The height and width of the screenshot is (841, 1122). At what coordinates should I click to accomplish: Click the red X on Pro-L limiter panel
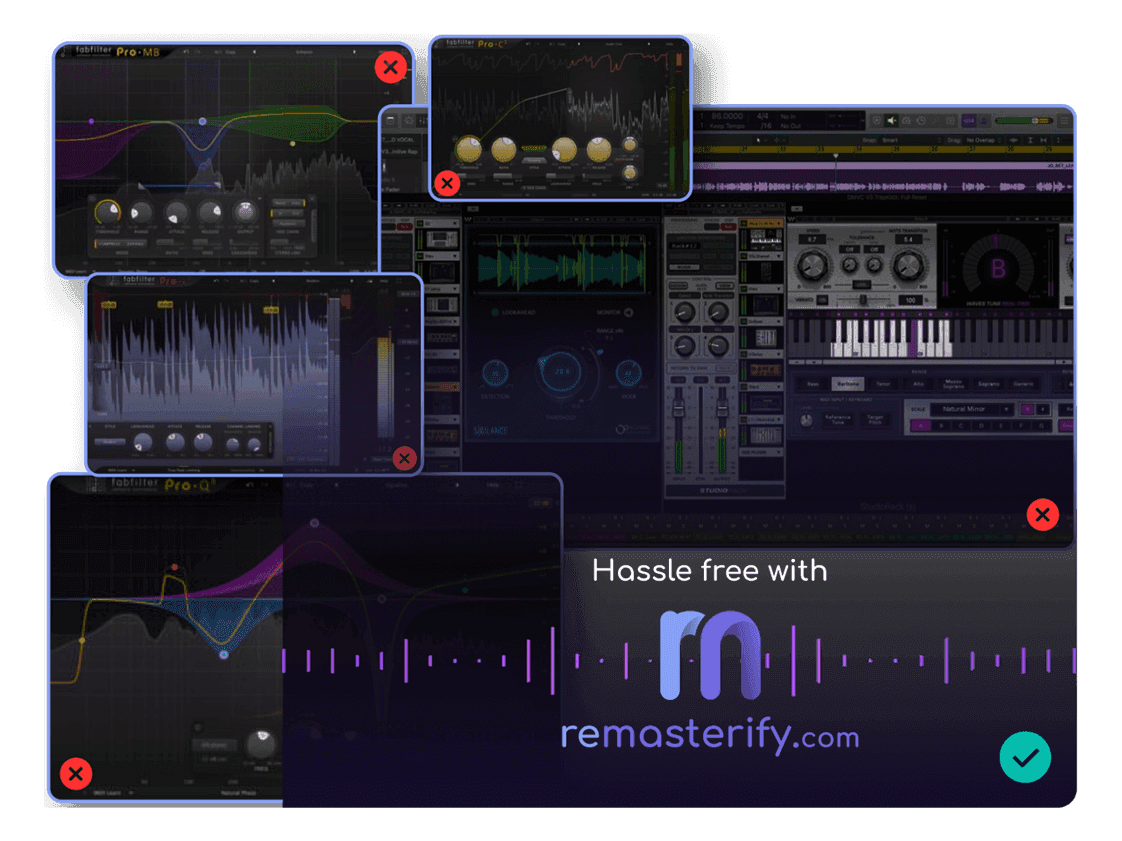coord(404,459)
